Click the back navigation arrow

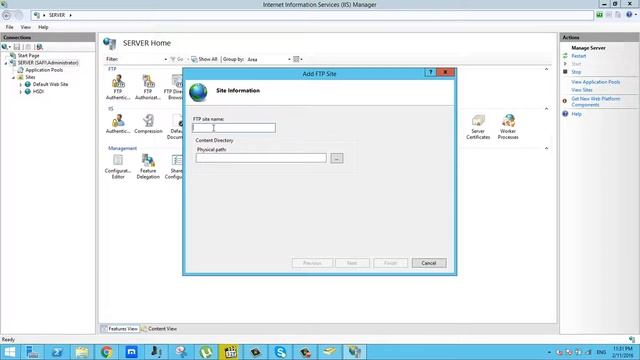coord(7,16)
